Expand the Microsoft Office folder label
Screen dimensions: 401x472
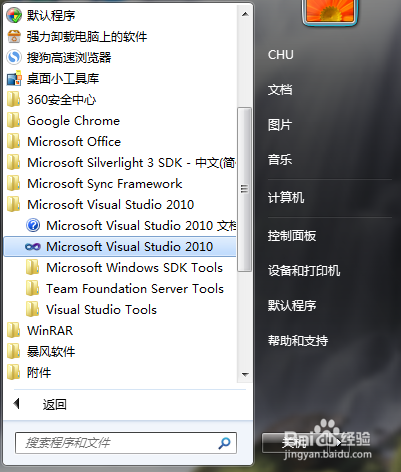tap(74, 141)
